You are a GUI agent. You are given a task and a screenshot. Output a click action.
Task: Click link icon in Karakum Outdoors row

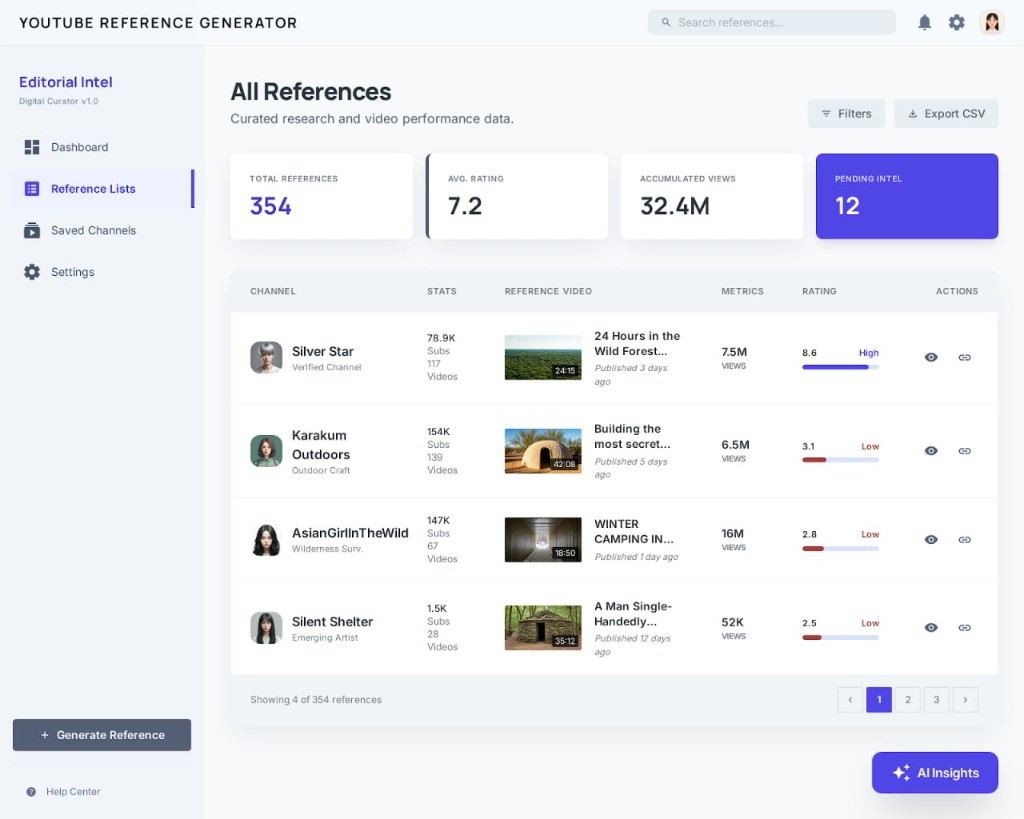(x=964, y=451)
